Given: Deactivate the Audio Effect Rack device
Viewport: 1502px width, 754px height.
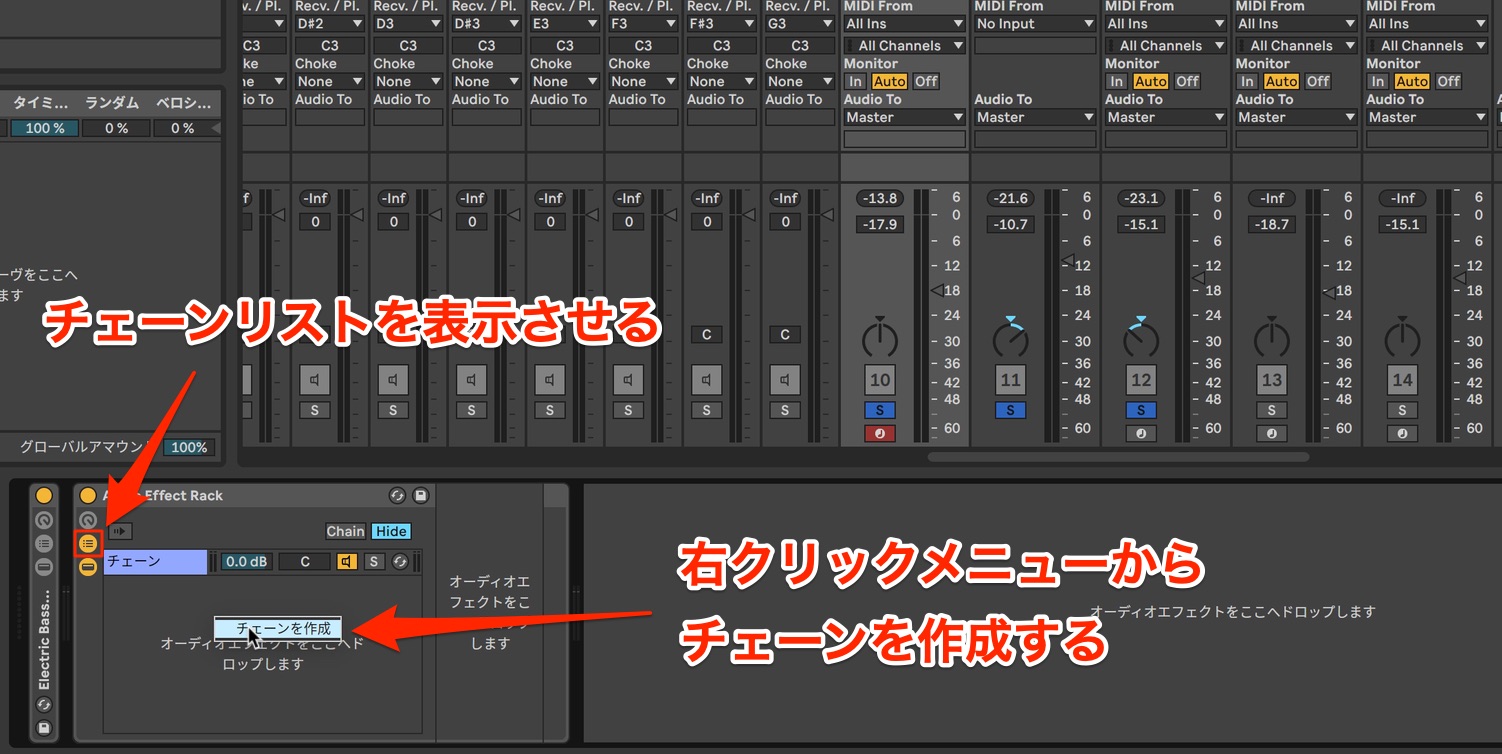Looking at the screenshot, I should point(88,495).
